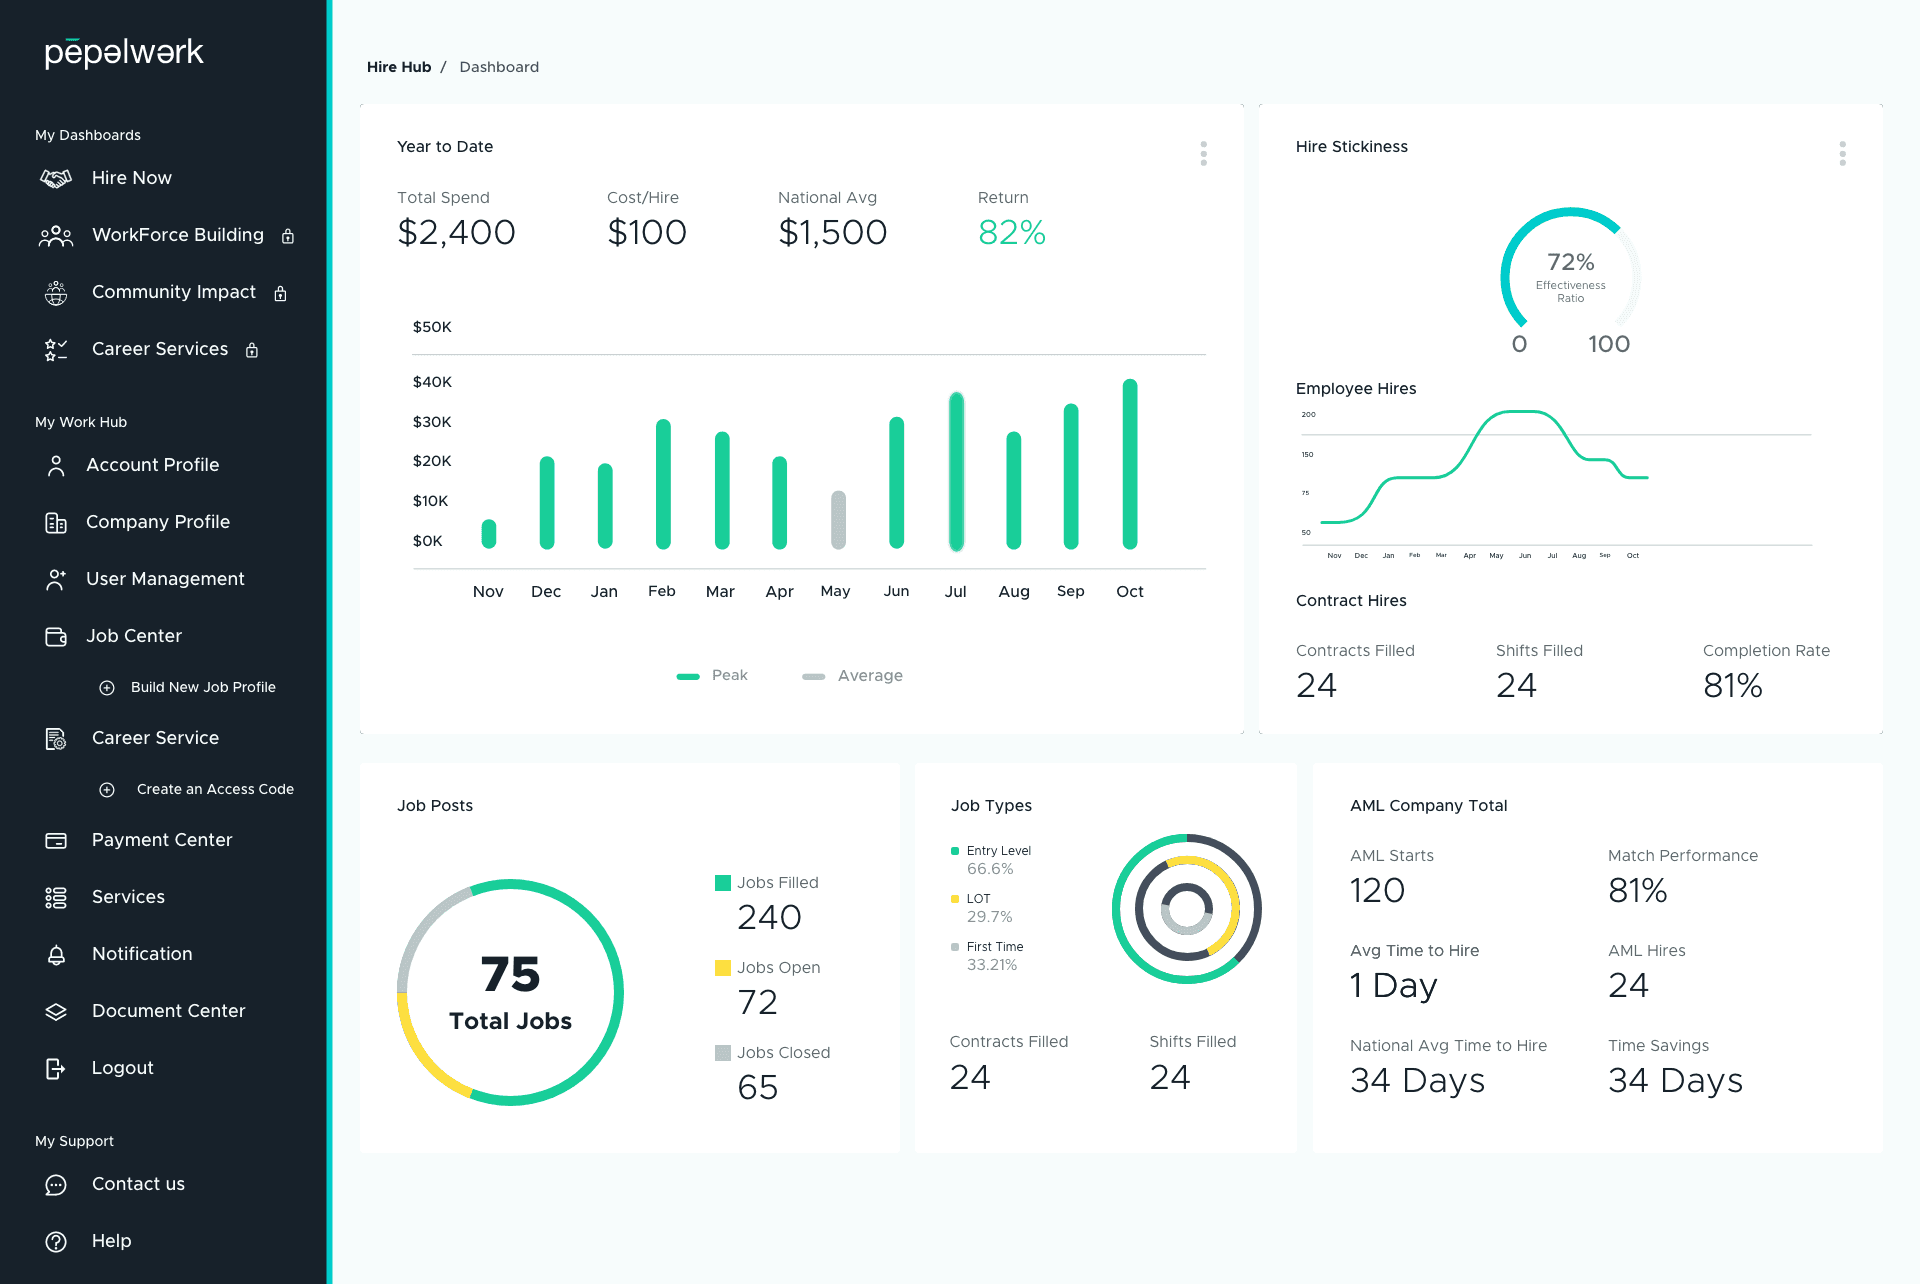Click the Document Center layers icon
The width and height of the screenshot is (1920, 1284).
[x=56, y=1012]
